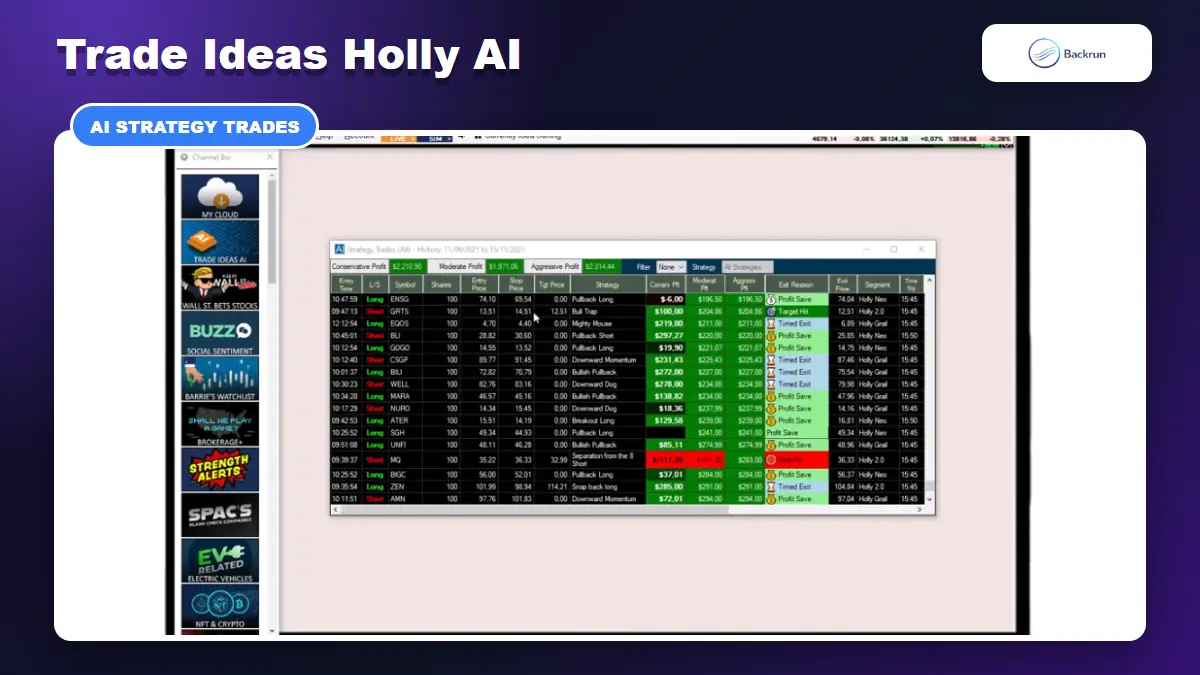
Task: Open the Strategy dropdown showing All Strategies
Action: coord(747,267)
